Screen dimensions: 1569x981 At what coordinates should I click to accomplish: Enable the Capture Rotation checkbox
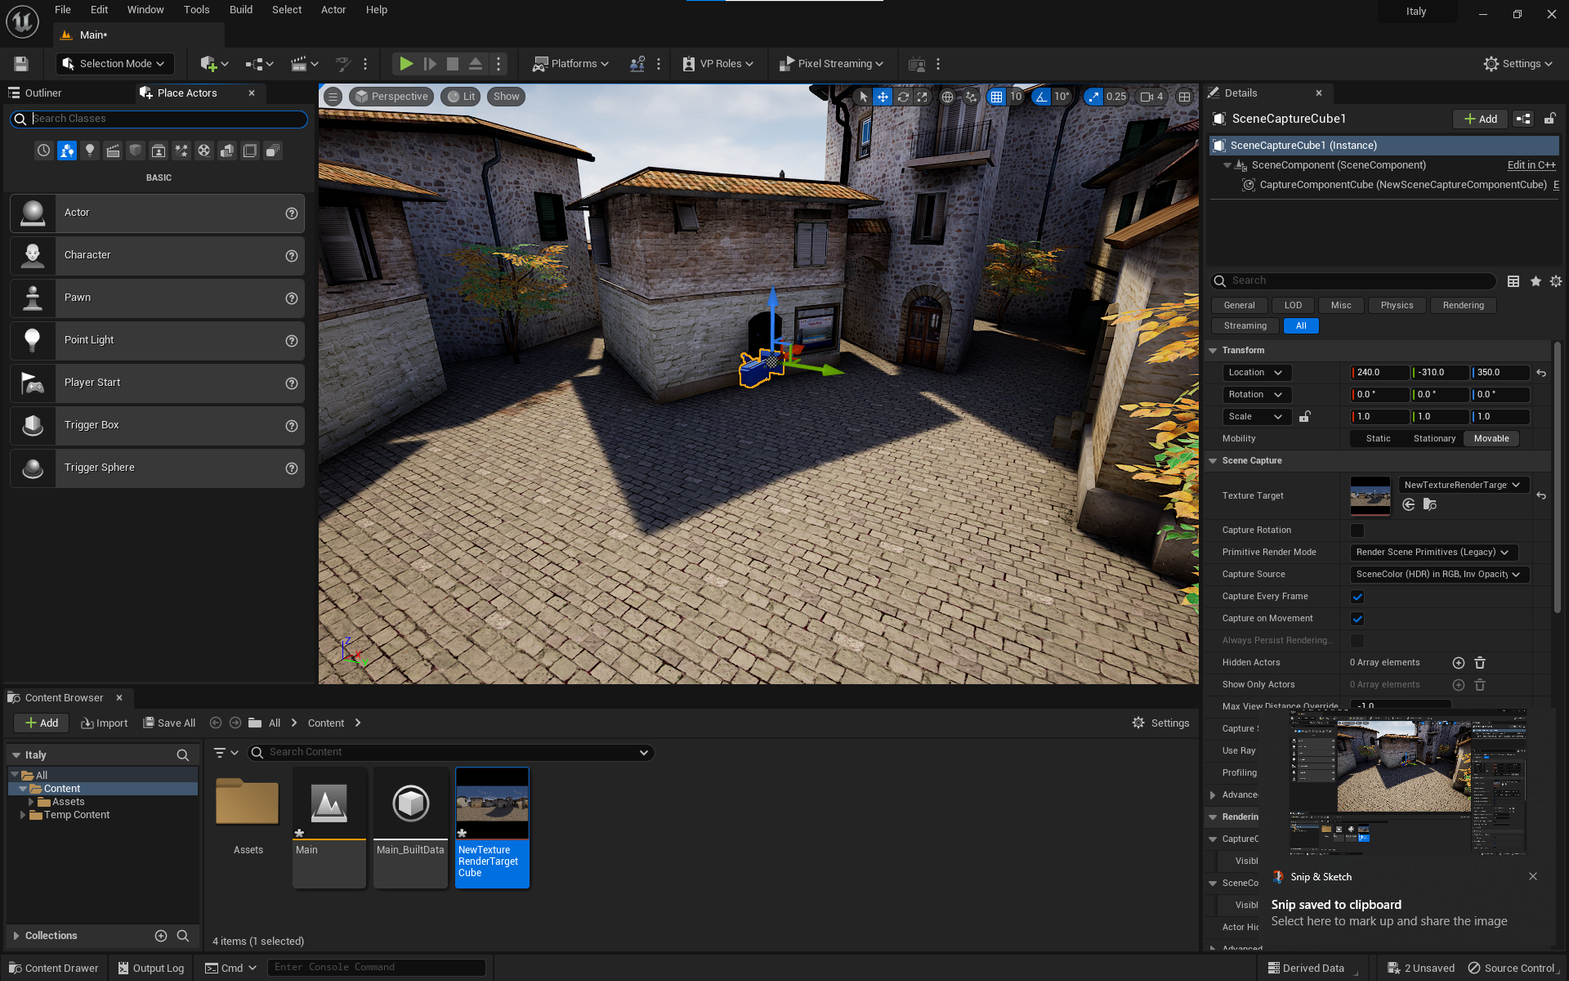click(1357, 531)
